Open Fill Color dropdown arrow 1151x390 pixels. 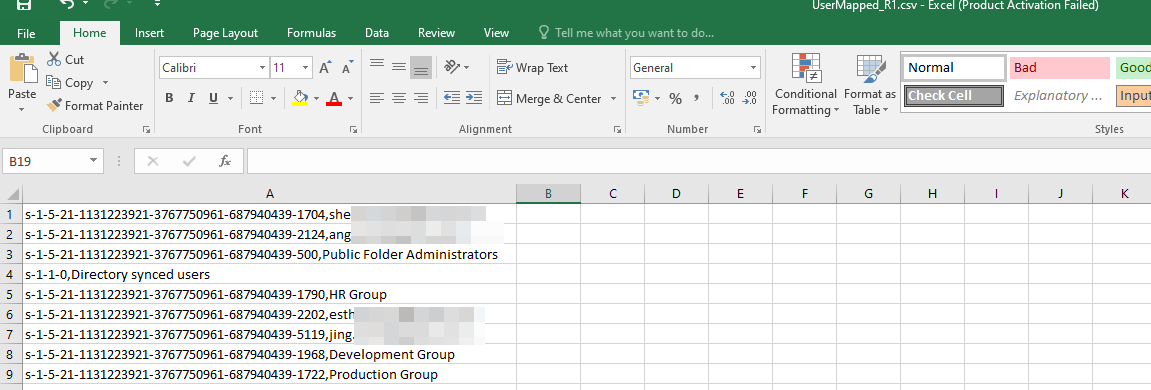(316, 98)
